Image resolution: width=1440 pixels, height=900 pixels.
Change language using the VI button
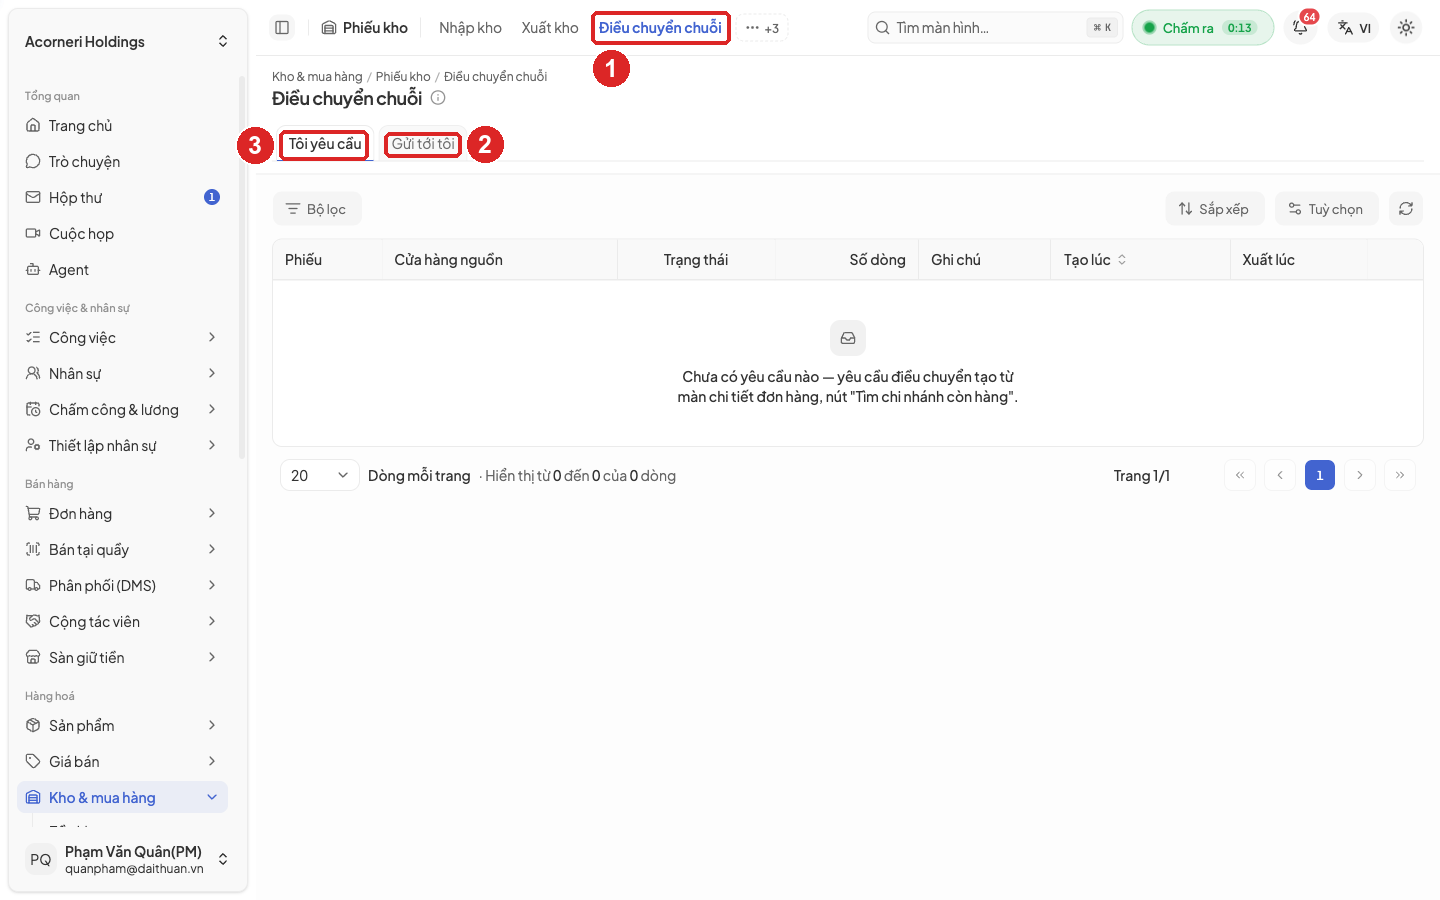[1355, 28]
